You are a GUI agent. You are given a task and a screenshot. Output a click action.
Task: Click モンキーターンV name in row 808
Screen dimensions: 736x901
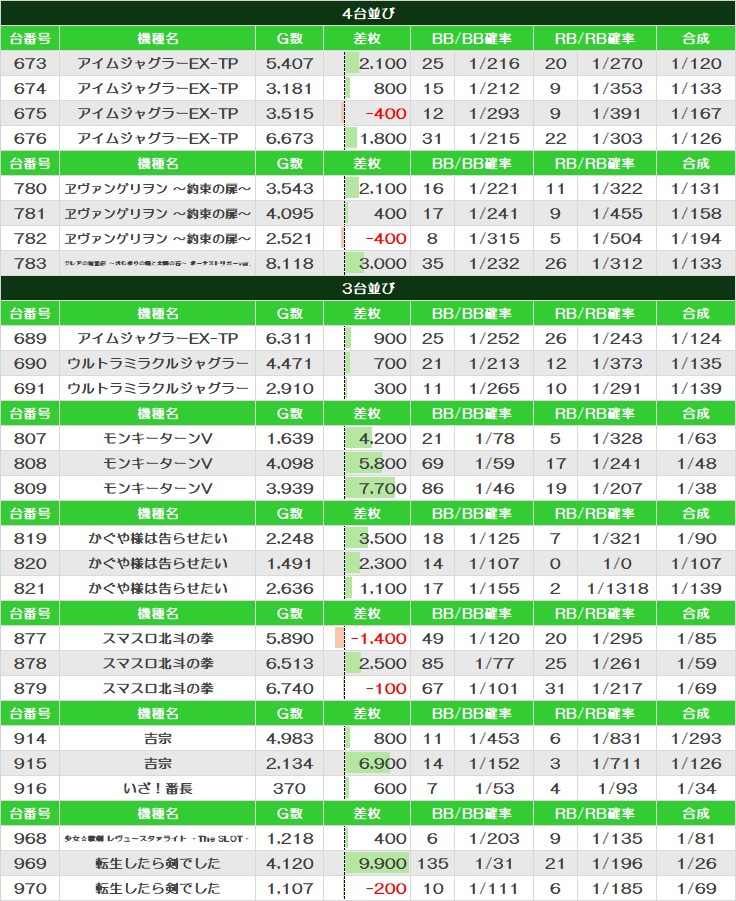point(157,463)
